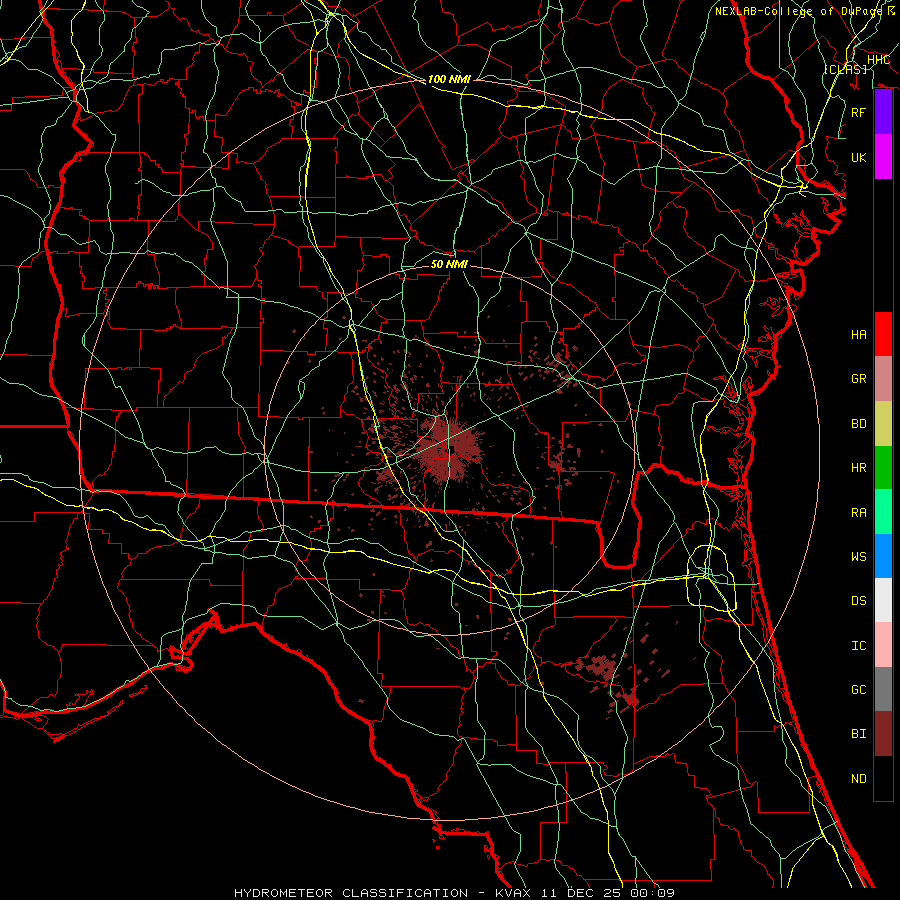
Task: Click the HR legend label
Action: 859,468
